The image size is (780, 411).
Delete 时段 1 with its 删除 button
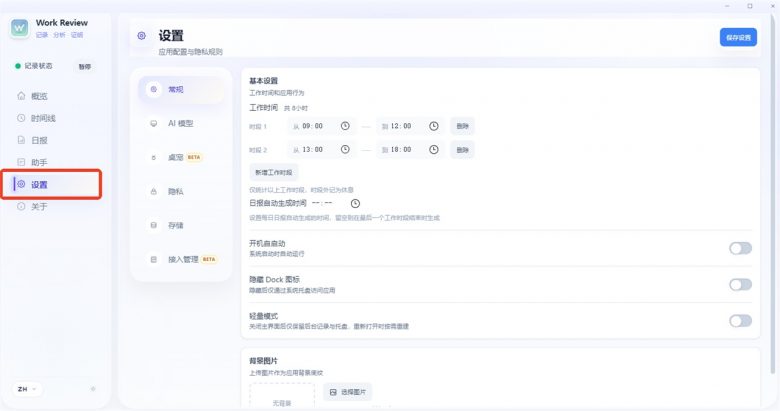click(463, 126)
